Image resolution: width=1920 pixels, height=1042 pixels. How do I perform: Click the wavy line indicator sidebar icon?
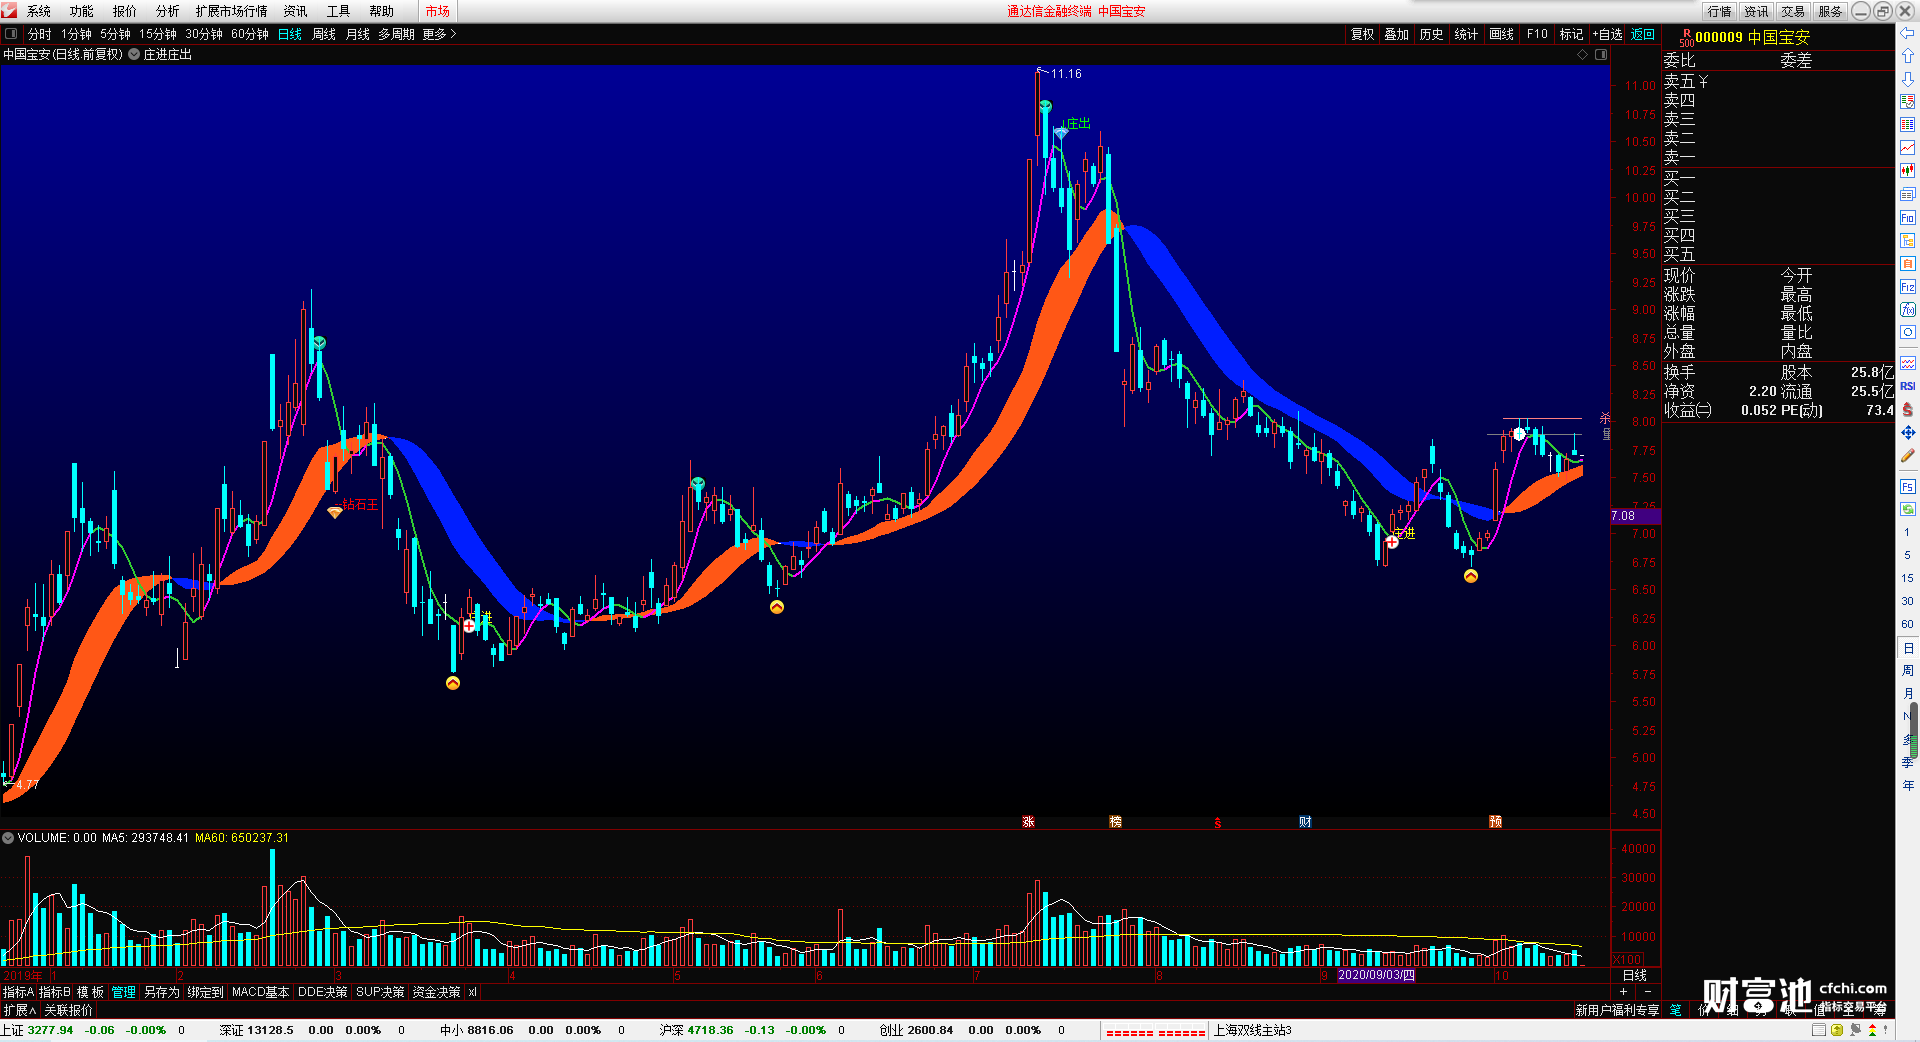(1907, 363)
